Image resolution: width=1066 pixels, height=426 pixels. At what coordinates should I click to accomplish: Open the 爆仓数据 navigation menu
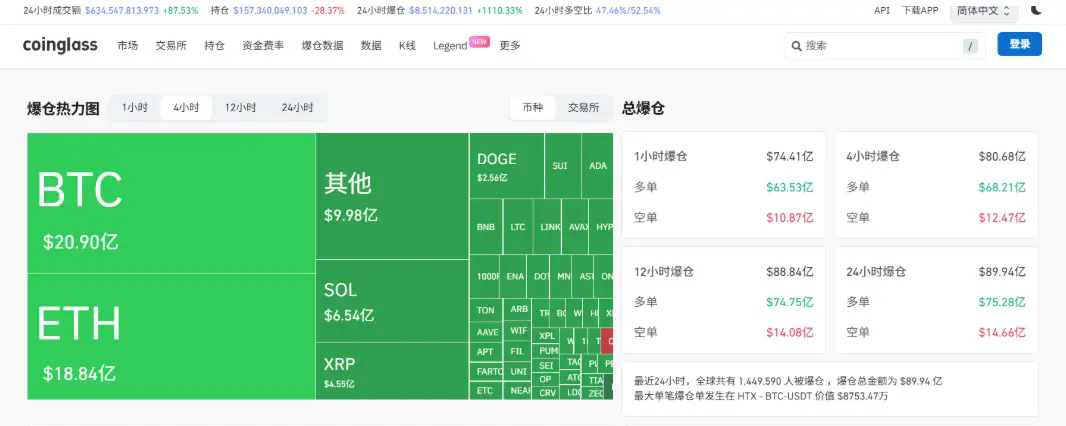pos(322,45)
